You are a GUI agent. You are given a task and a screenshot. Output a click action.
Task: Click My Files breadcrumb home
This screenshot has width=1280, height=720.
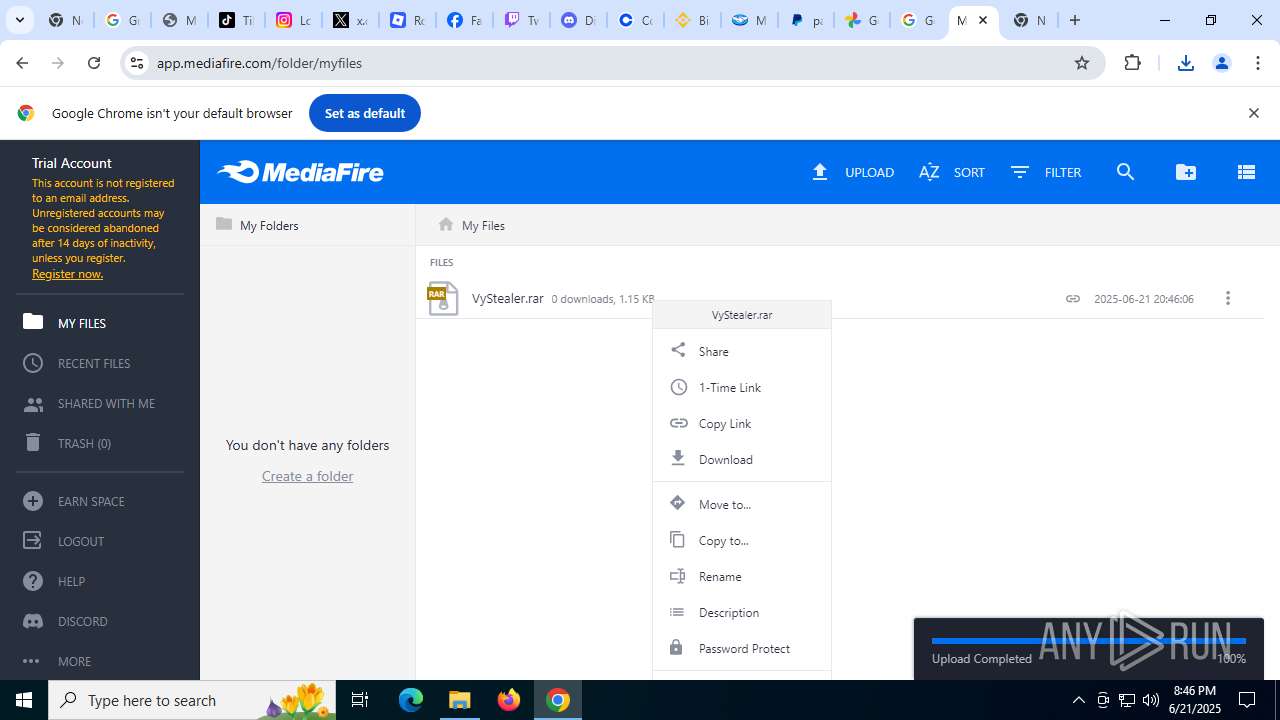pos(471,225)
